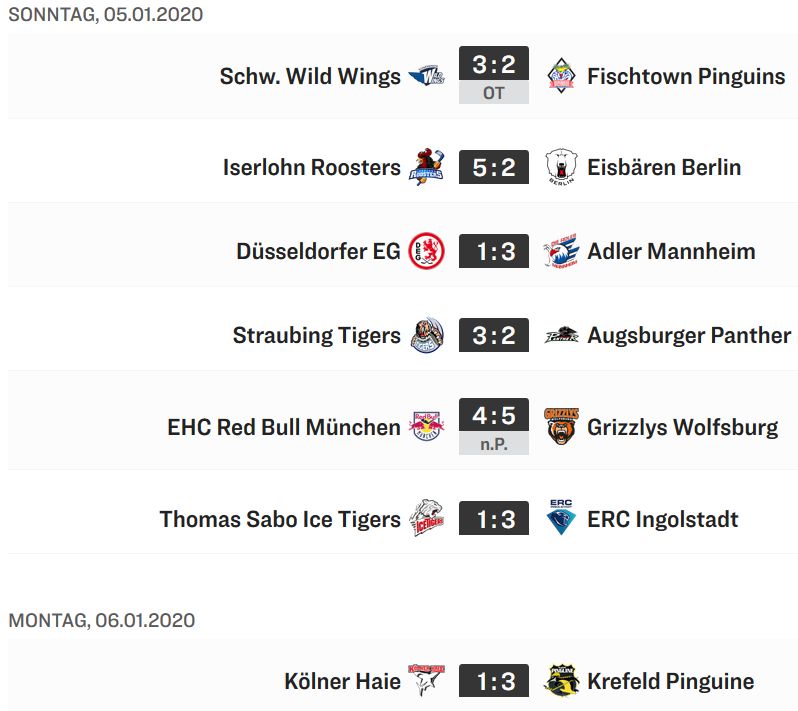
Task: Select the Eisbären Berlin polar bear logo
Action: point(561,167)
